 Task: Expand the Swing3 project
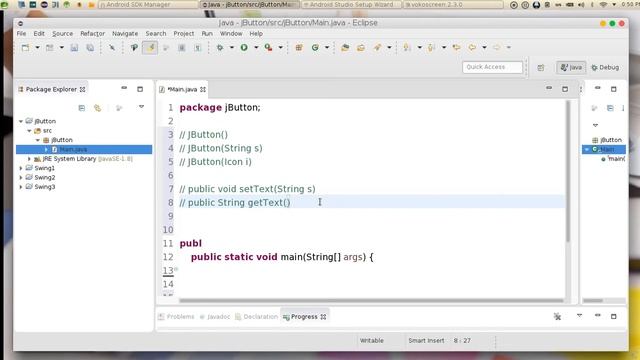point(21,187)
